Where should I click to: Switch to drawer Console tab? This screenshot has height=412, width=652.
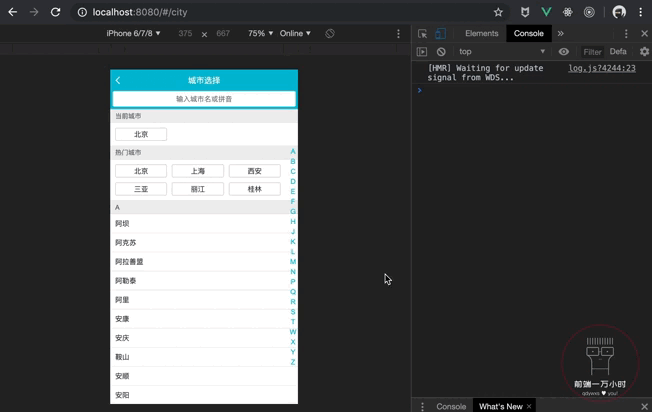pos(451,406)
